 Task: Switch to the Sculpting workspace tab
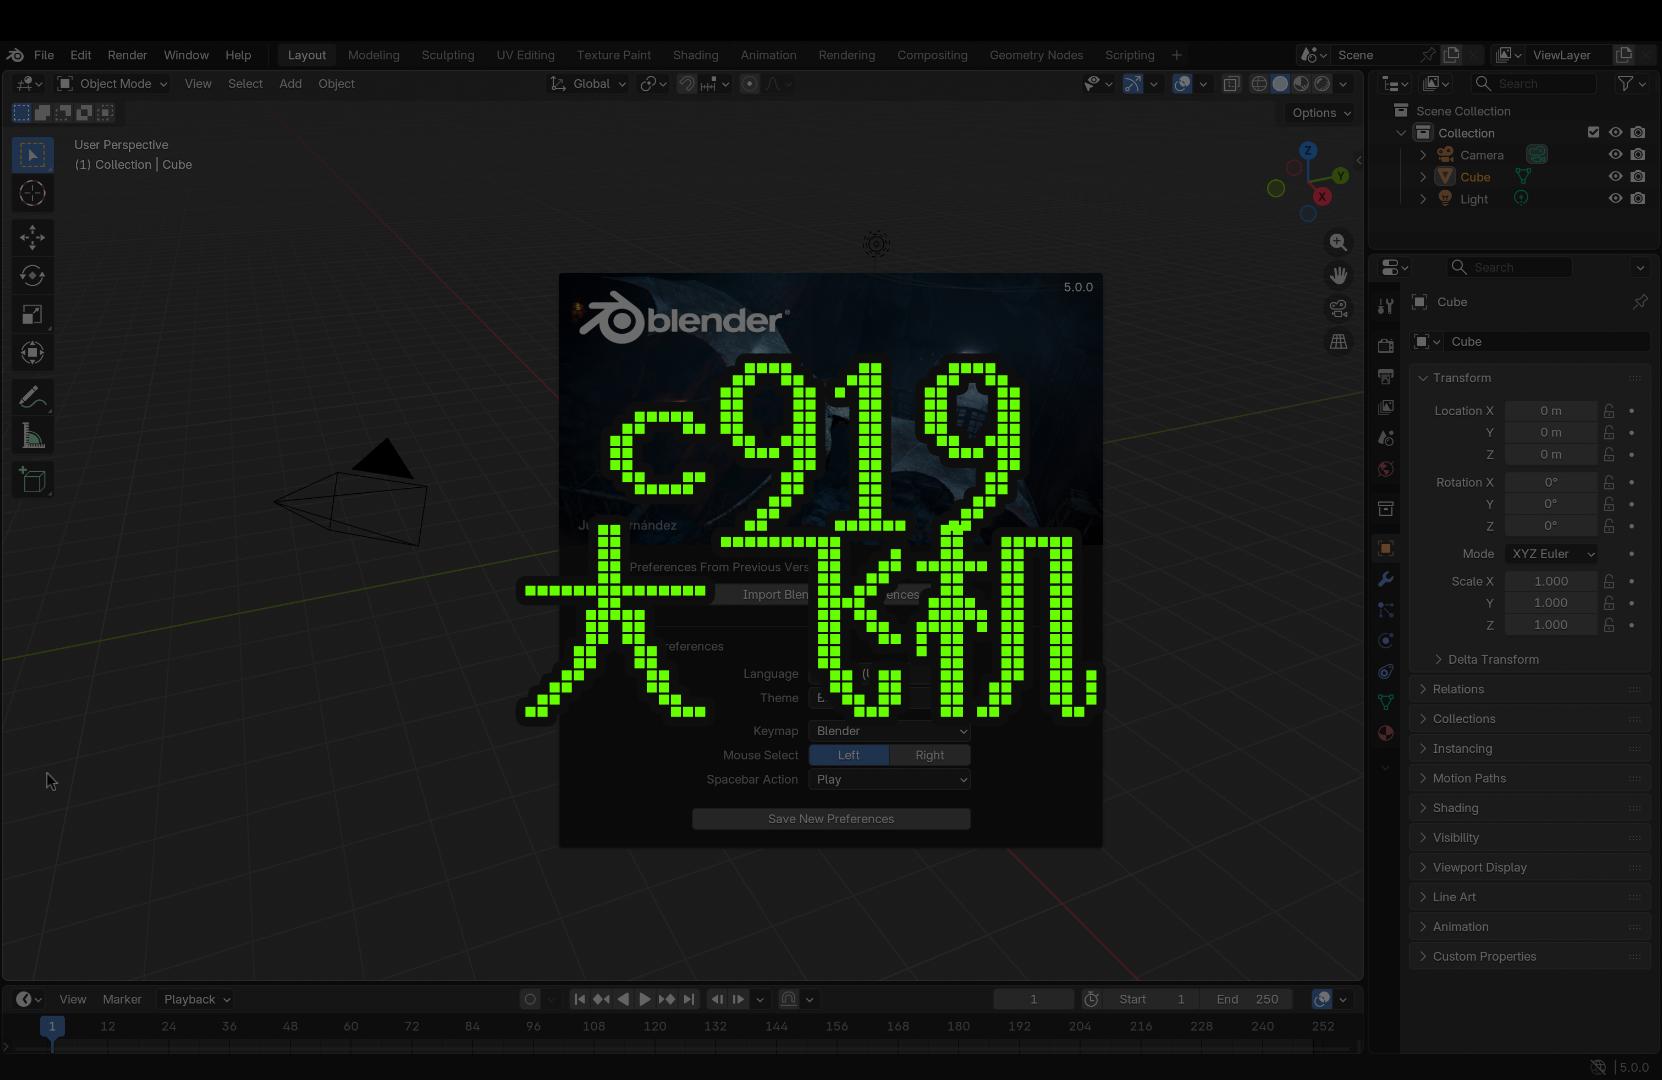(448, 55)
